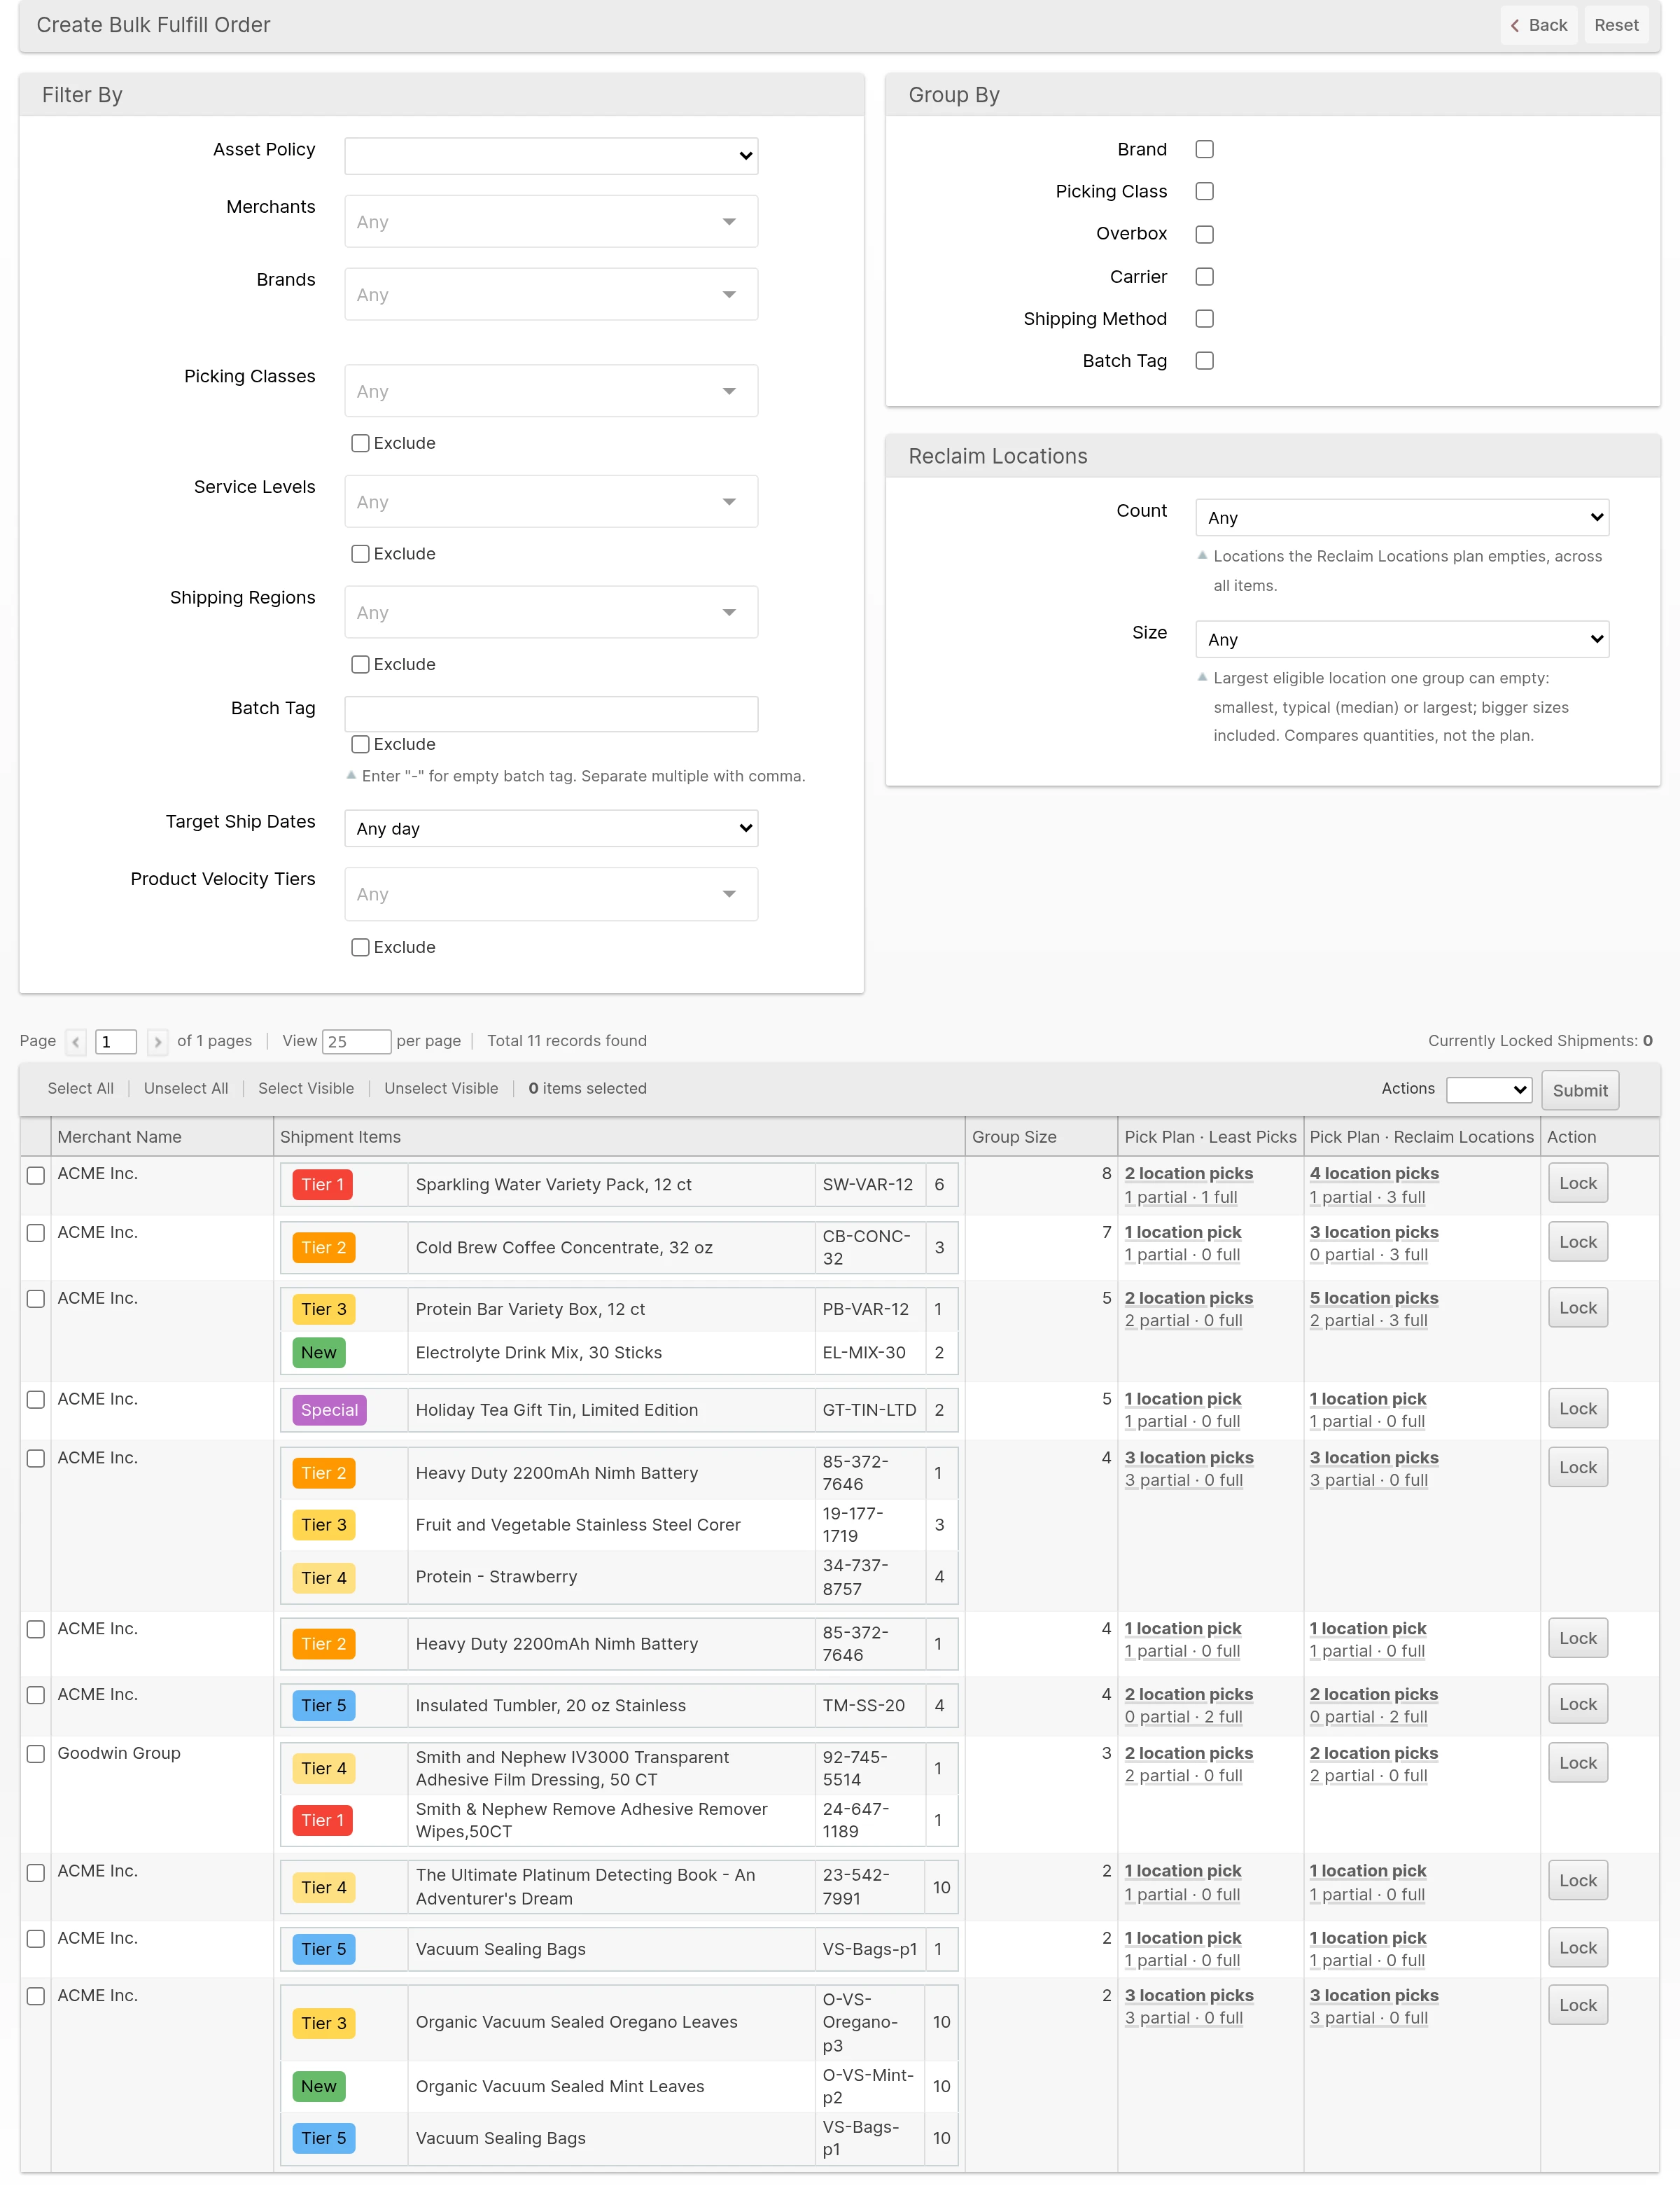This screenshot has width=1680, height=2200.
Task: Click the Back button
Action: (x=1538, y=25)
